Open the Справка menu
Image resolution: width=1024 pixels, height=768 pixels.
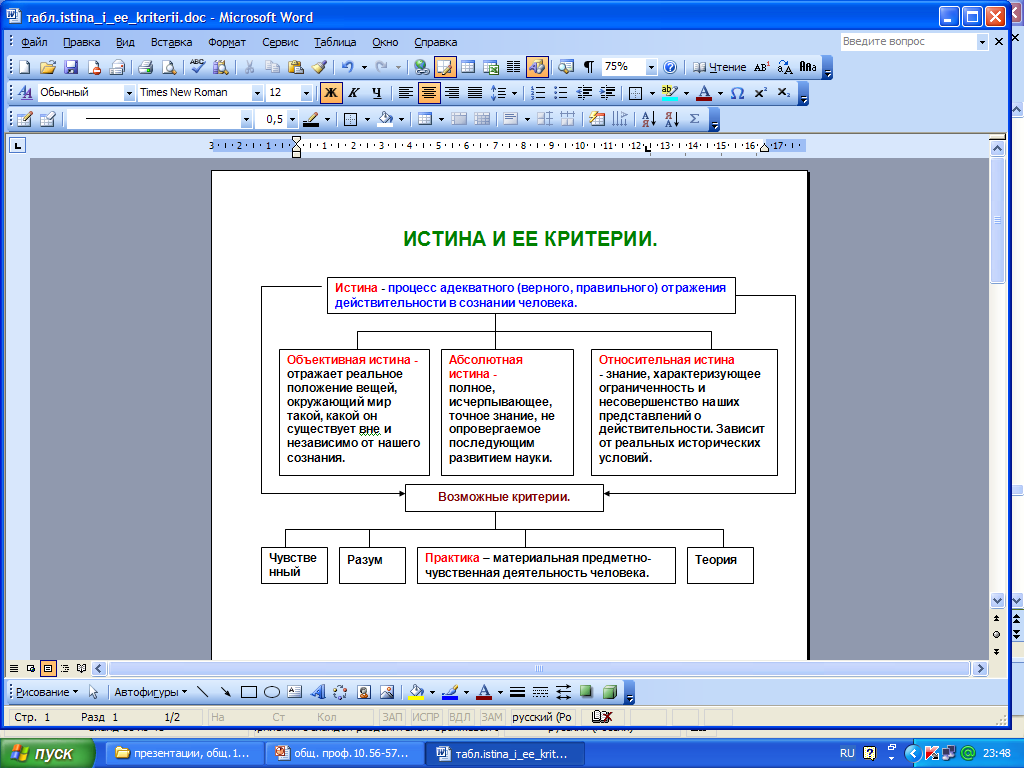click(436, 42)
